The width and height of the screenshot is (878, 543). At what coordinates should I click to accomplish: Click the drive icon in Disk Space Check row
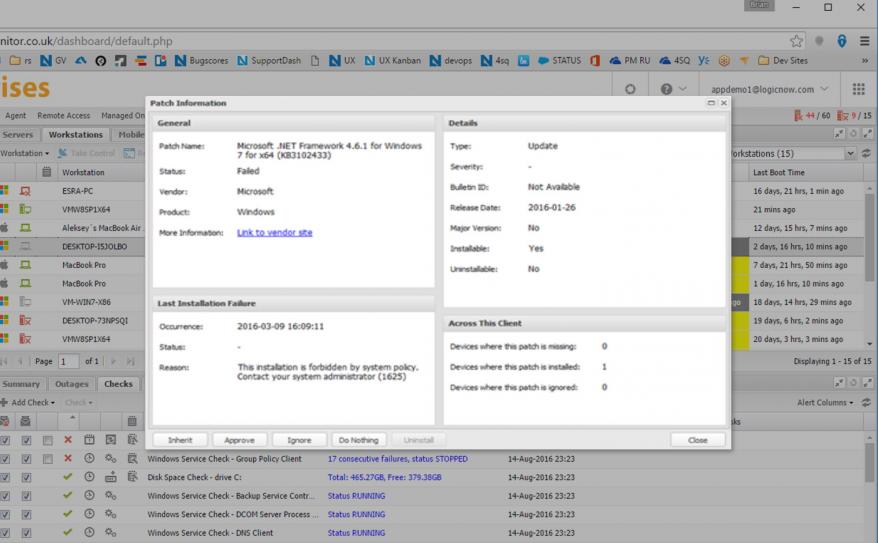(x=110, y=477)
